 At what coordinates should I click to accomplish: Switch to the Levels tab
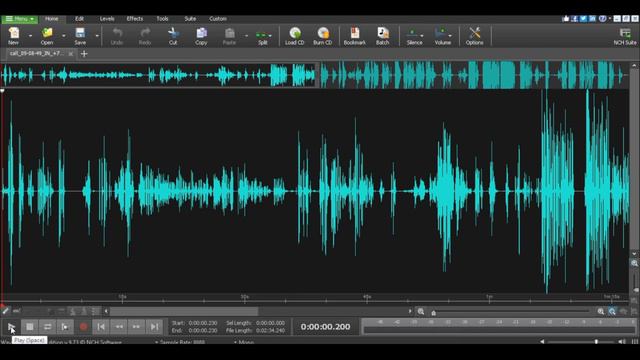point(107,19)
